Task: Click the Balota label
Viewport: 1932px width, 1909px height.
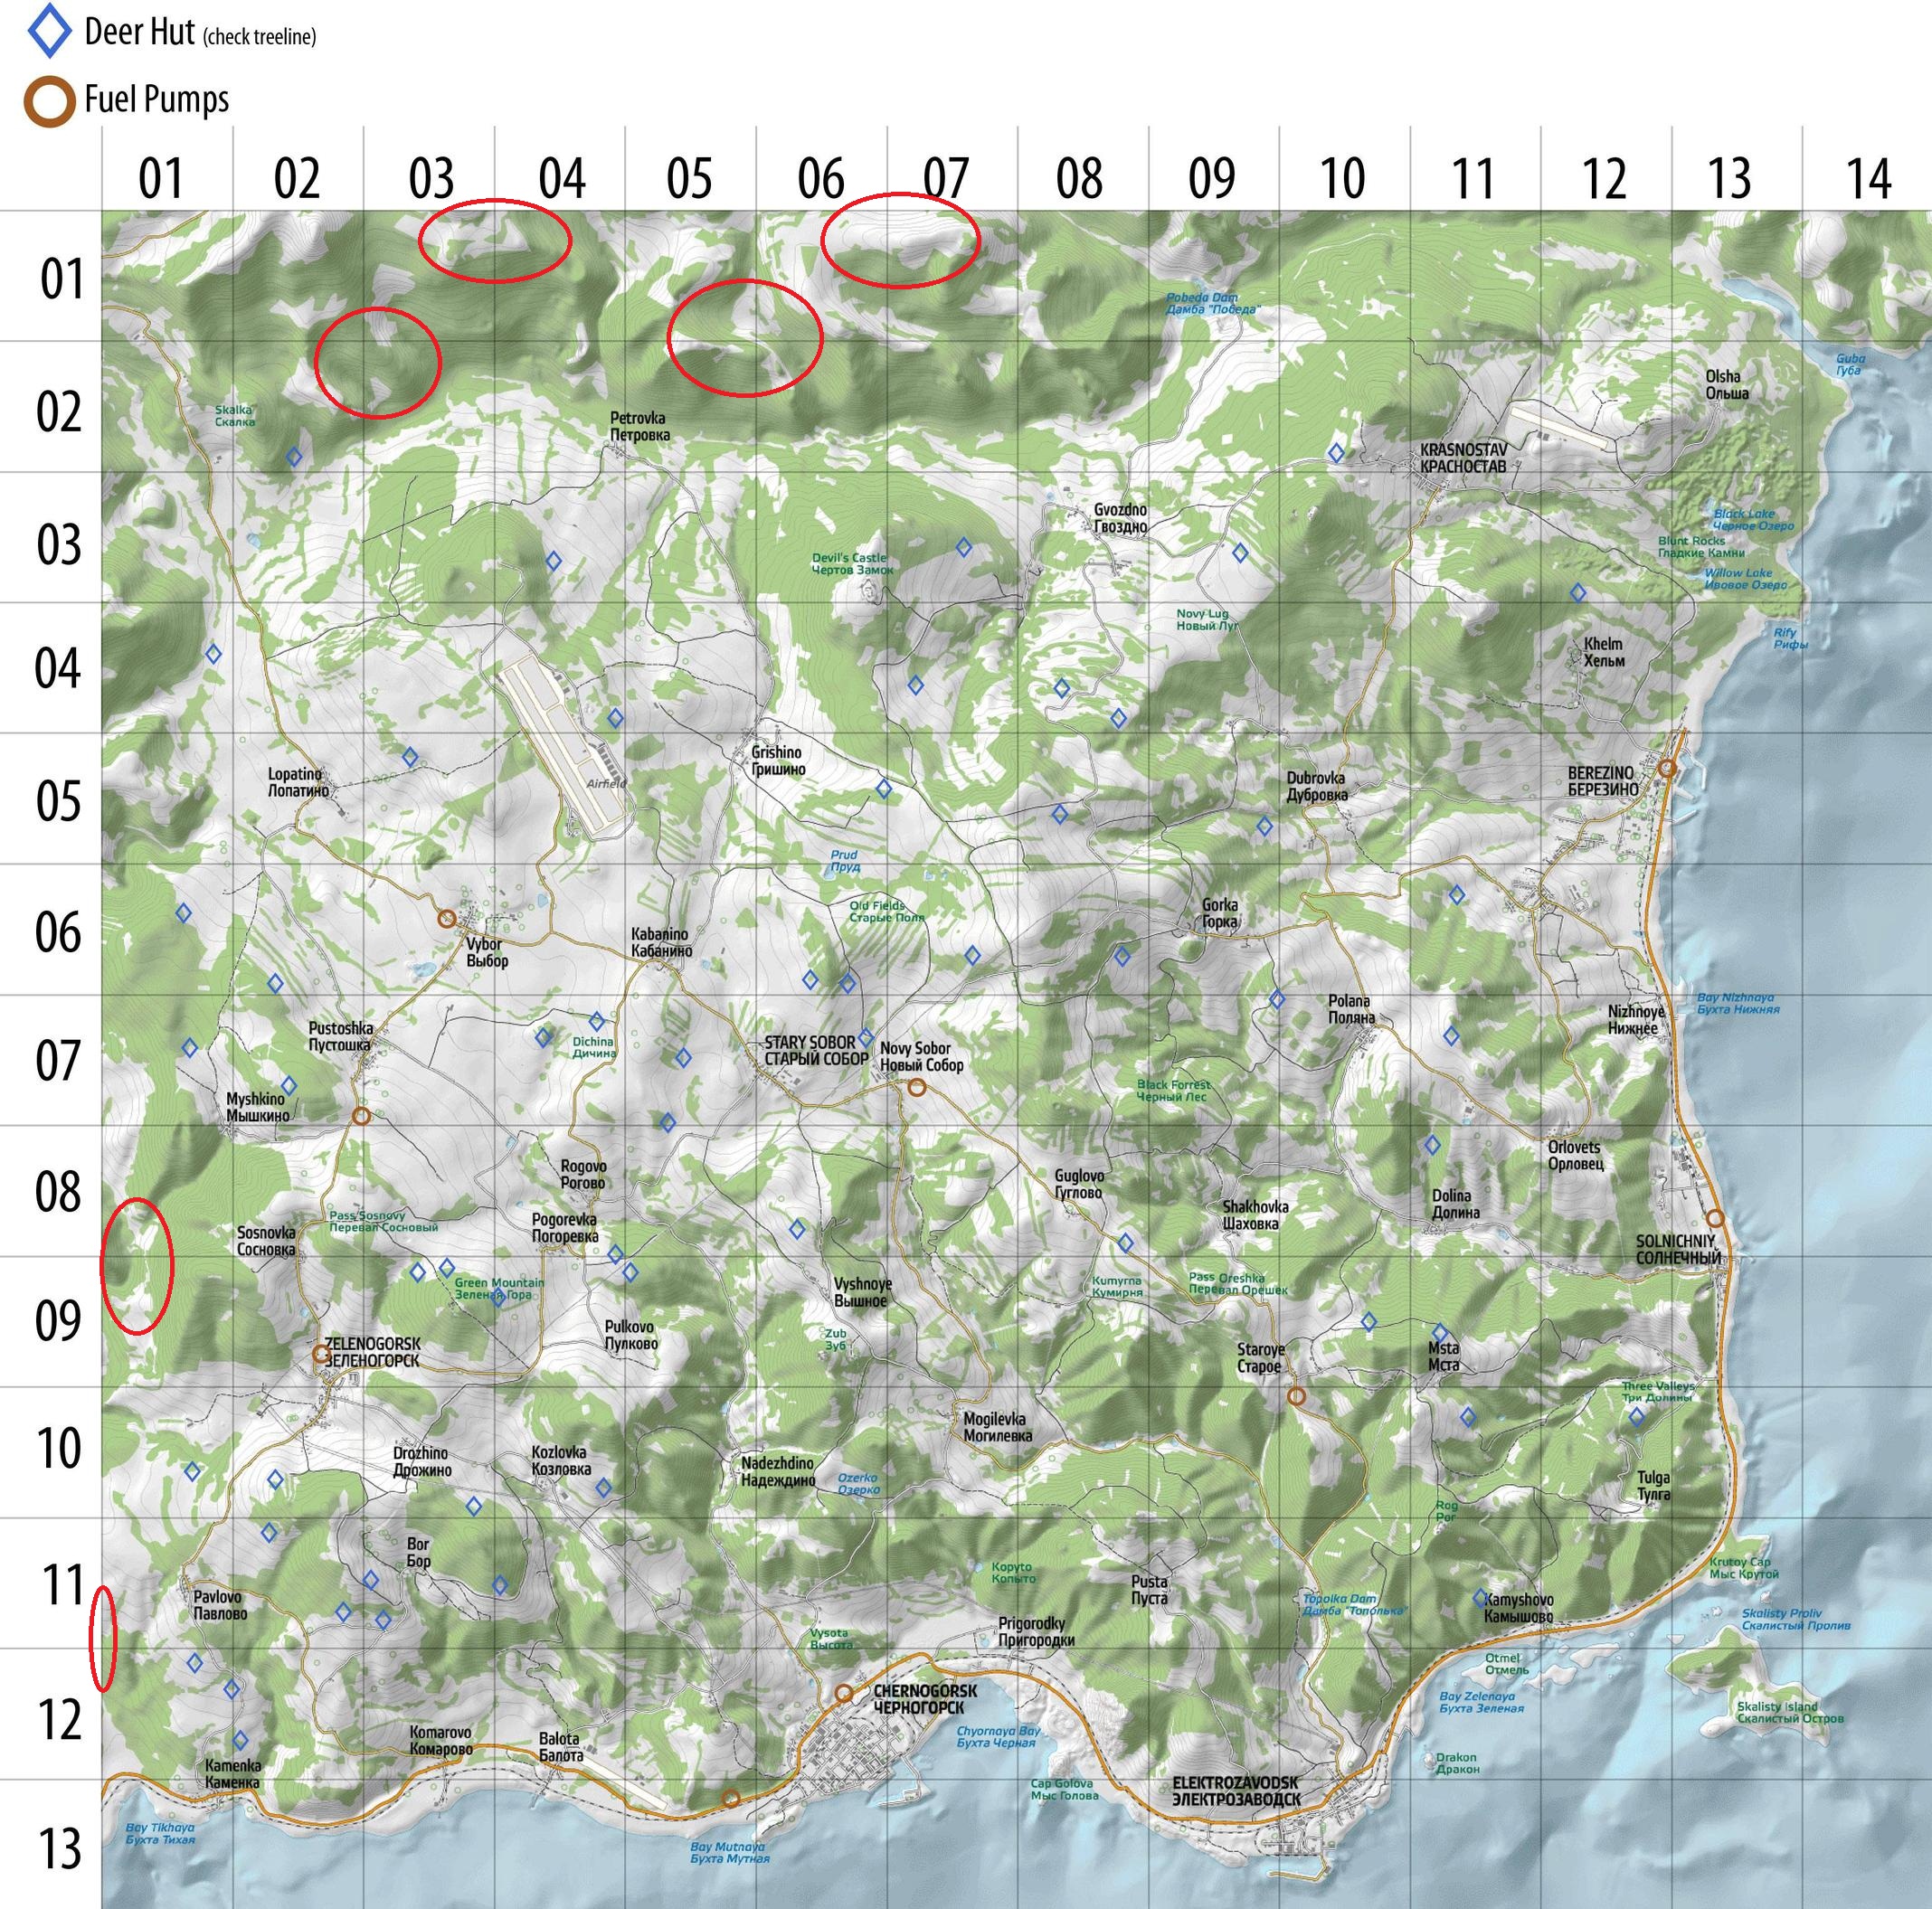Action: coord(560,1747)
